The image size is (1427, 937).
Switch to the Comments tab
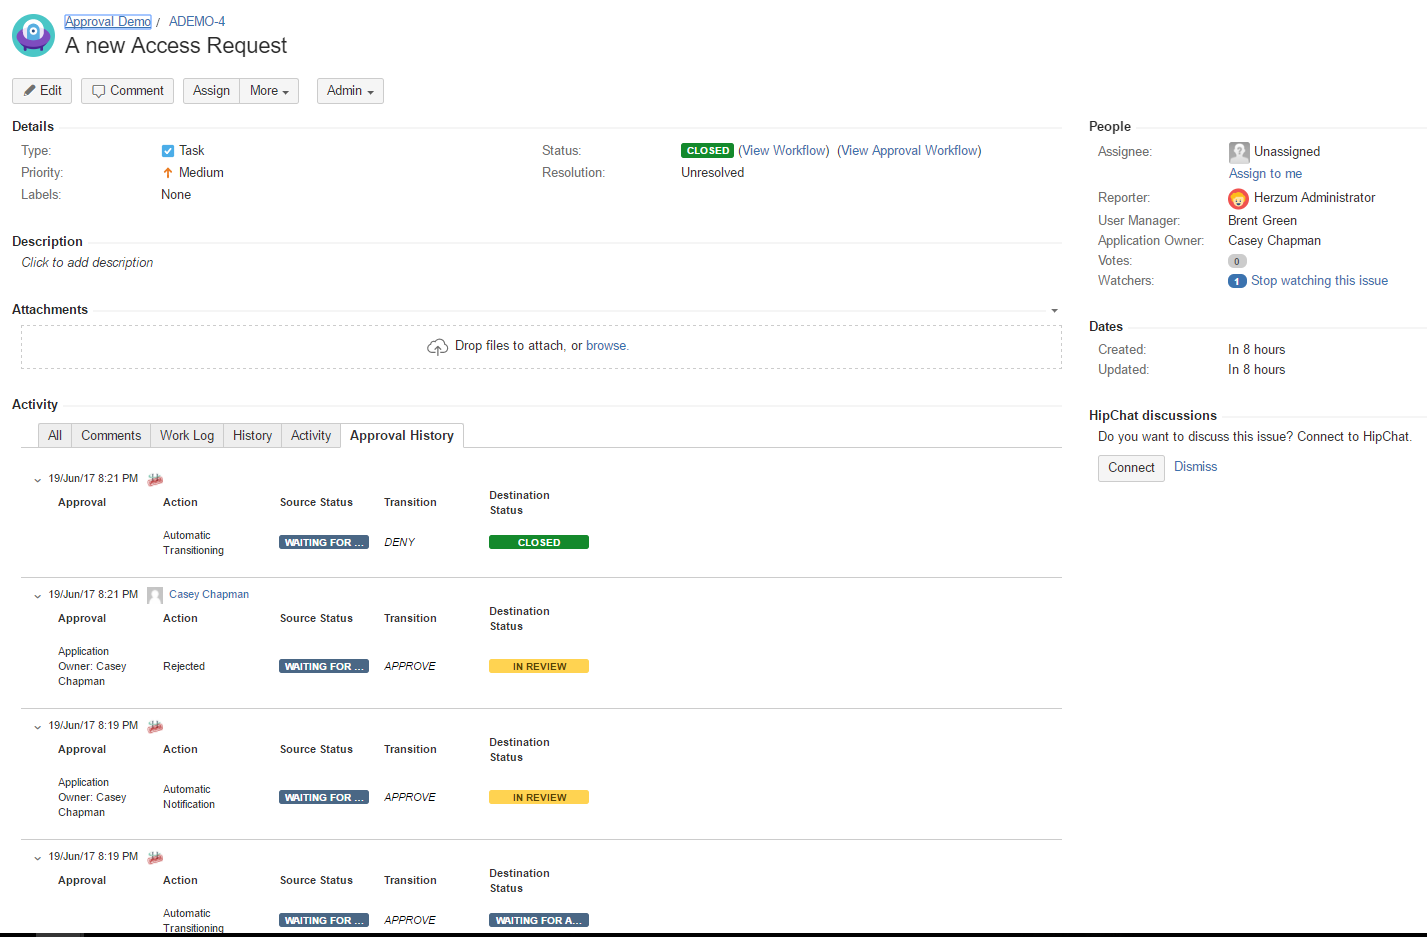(x=111, y=436)
